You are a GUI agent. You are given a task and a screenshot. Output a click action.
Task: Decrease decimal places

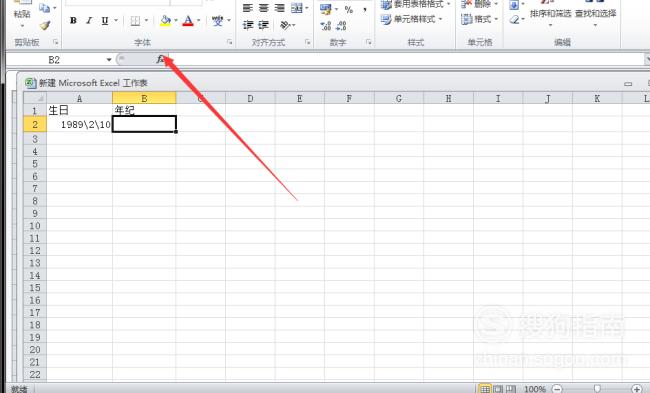pyautogui.click(x=341, y=26)
